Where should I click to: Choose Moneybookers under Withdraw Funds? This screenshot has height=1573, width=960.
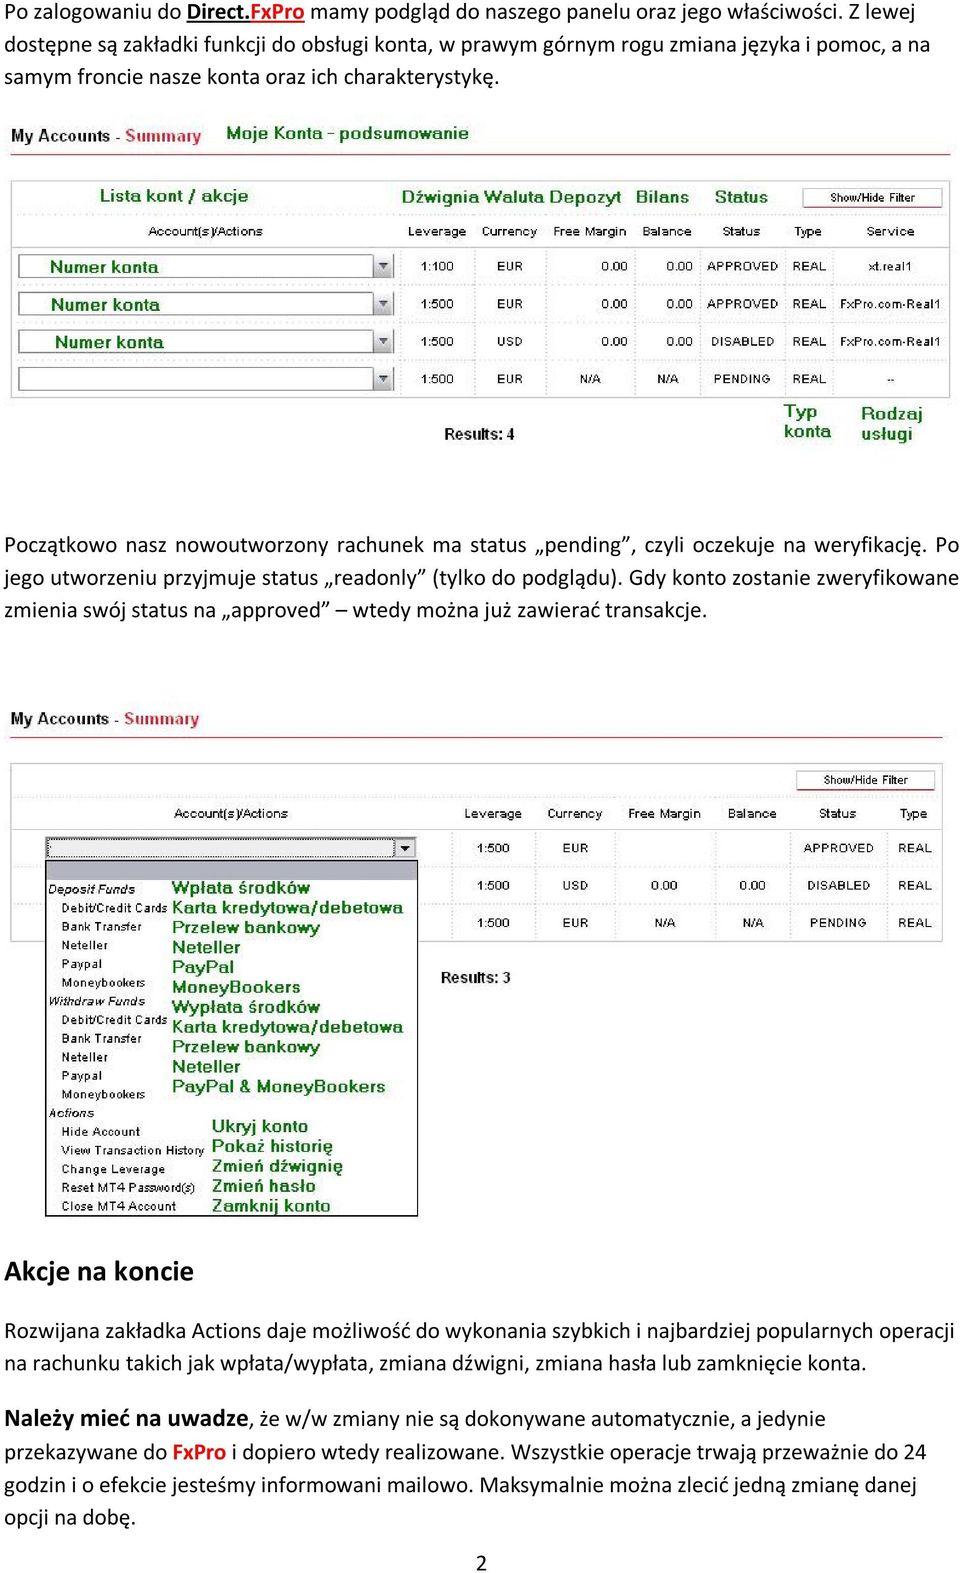click(103, 1095)
